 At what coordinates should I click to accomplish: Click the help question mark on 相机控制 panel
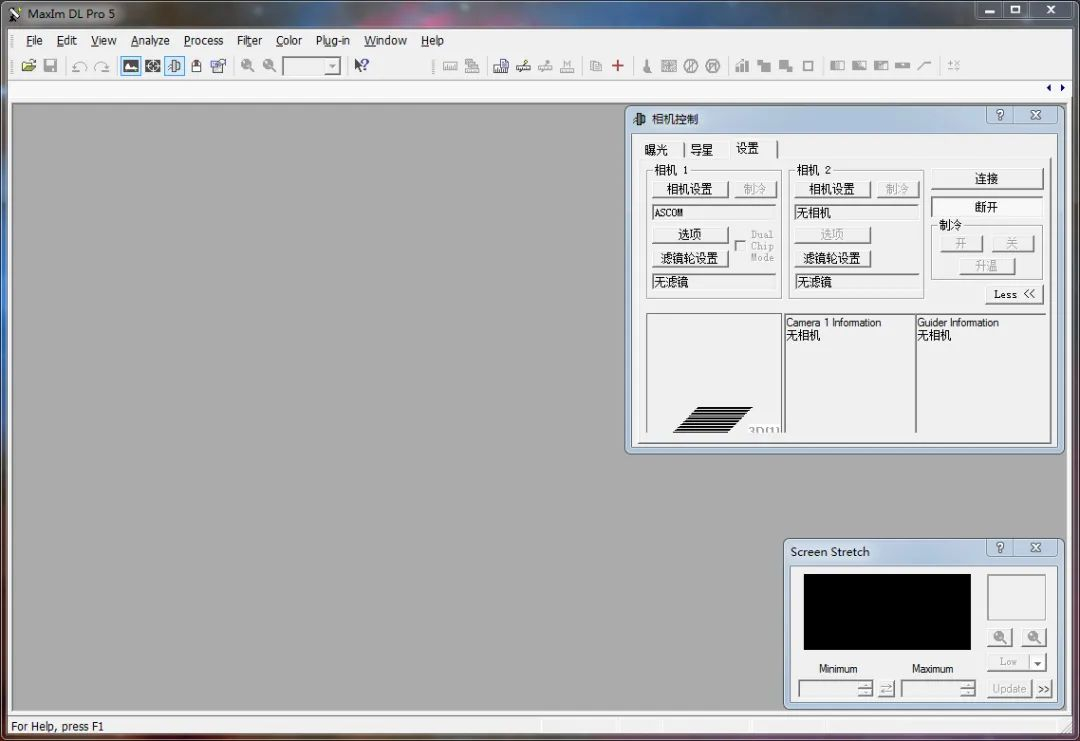click(999, 116)
